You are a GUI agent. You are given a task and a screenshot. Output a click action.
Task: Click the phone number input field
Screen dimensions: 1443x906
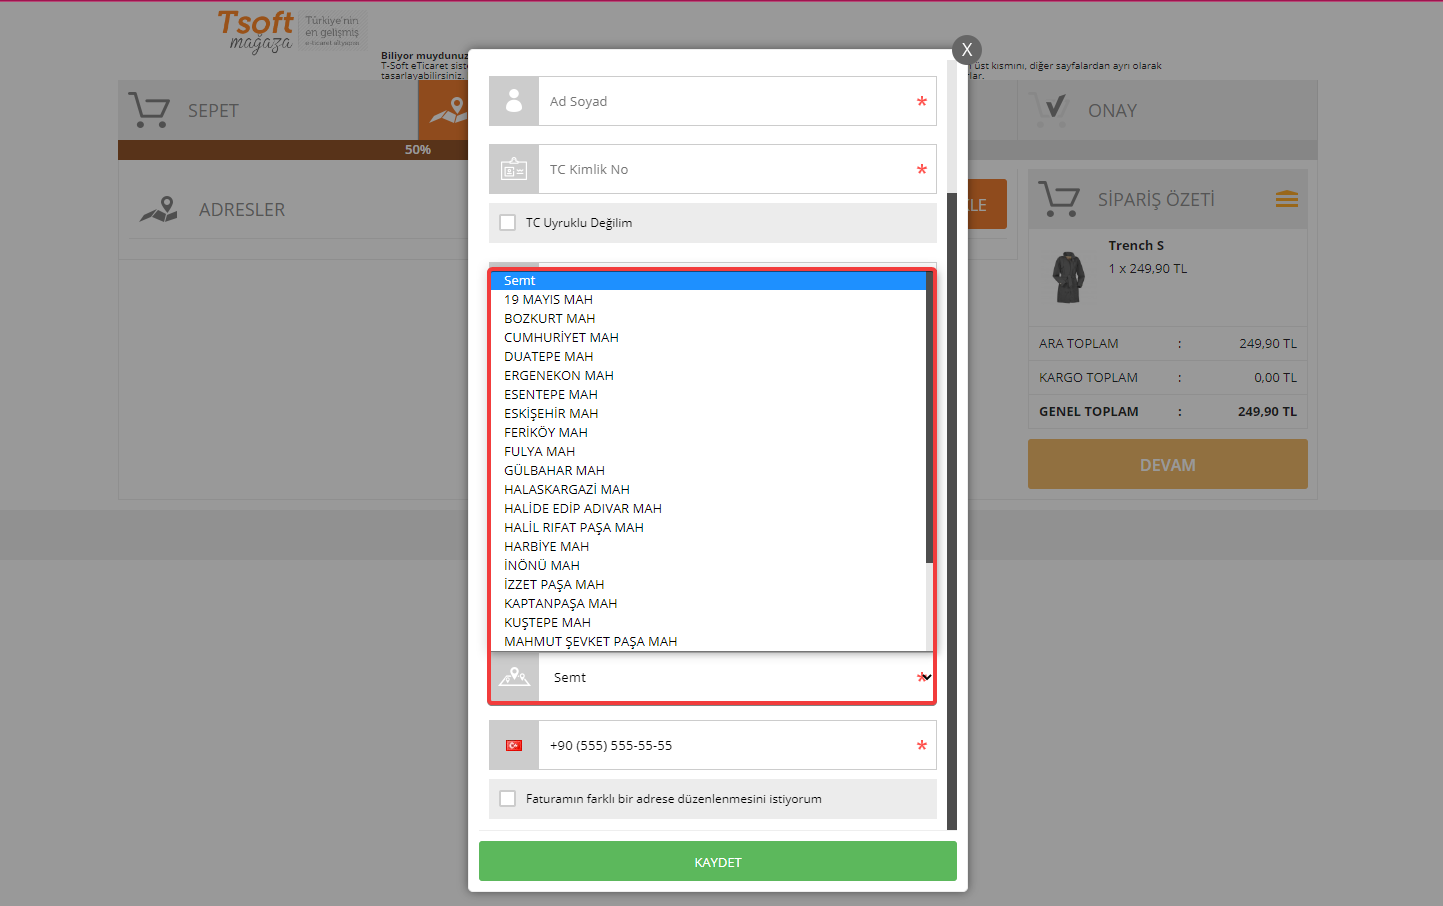pos(737,745)
